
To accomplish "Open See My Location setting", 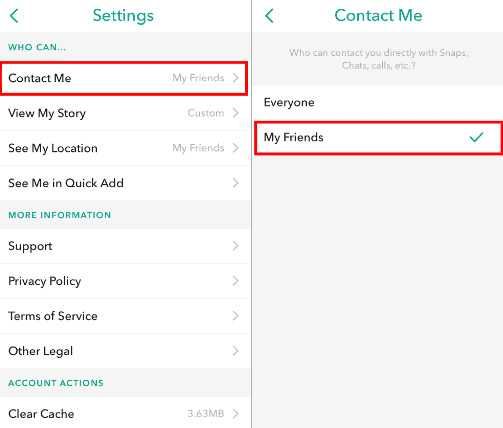I will click(125, 148).
